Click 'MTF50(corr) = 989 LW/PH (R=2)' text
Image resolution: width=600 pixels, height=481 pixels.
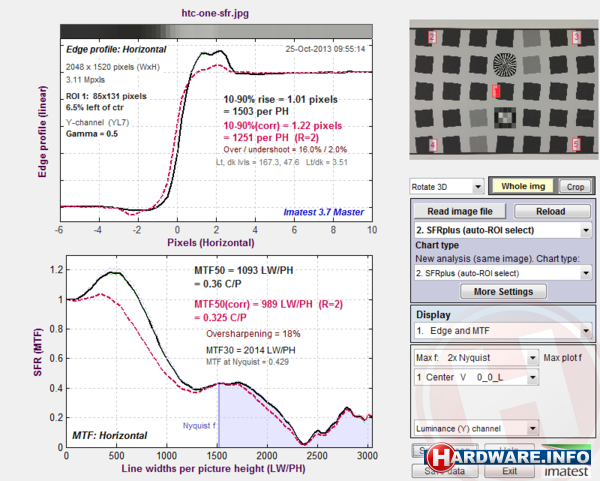pyautogui.click(x=269, y=304)
